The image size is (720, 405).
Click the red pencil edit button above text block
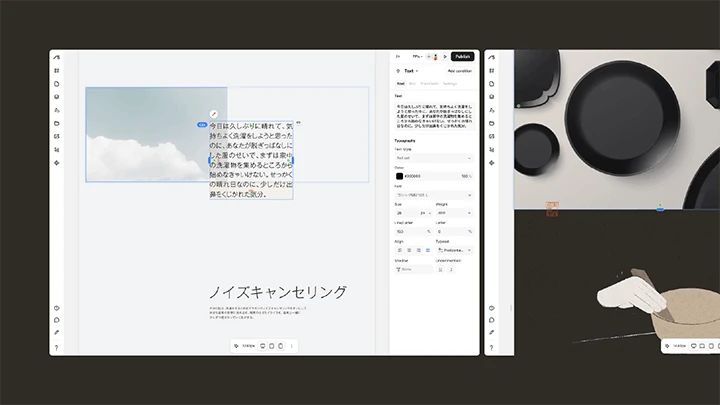[214, 114]
